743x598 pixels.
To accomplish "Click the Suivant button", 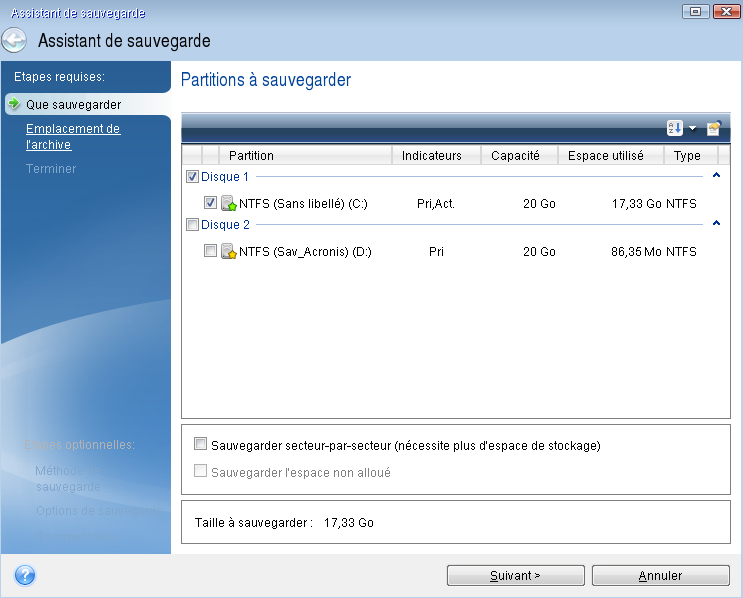I will click(516, 575).
